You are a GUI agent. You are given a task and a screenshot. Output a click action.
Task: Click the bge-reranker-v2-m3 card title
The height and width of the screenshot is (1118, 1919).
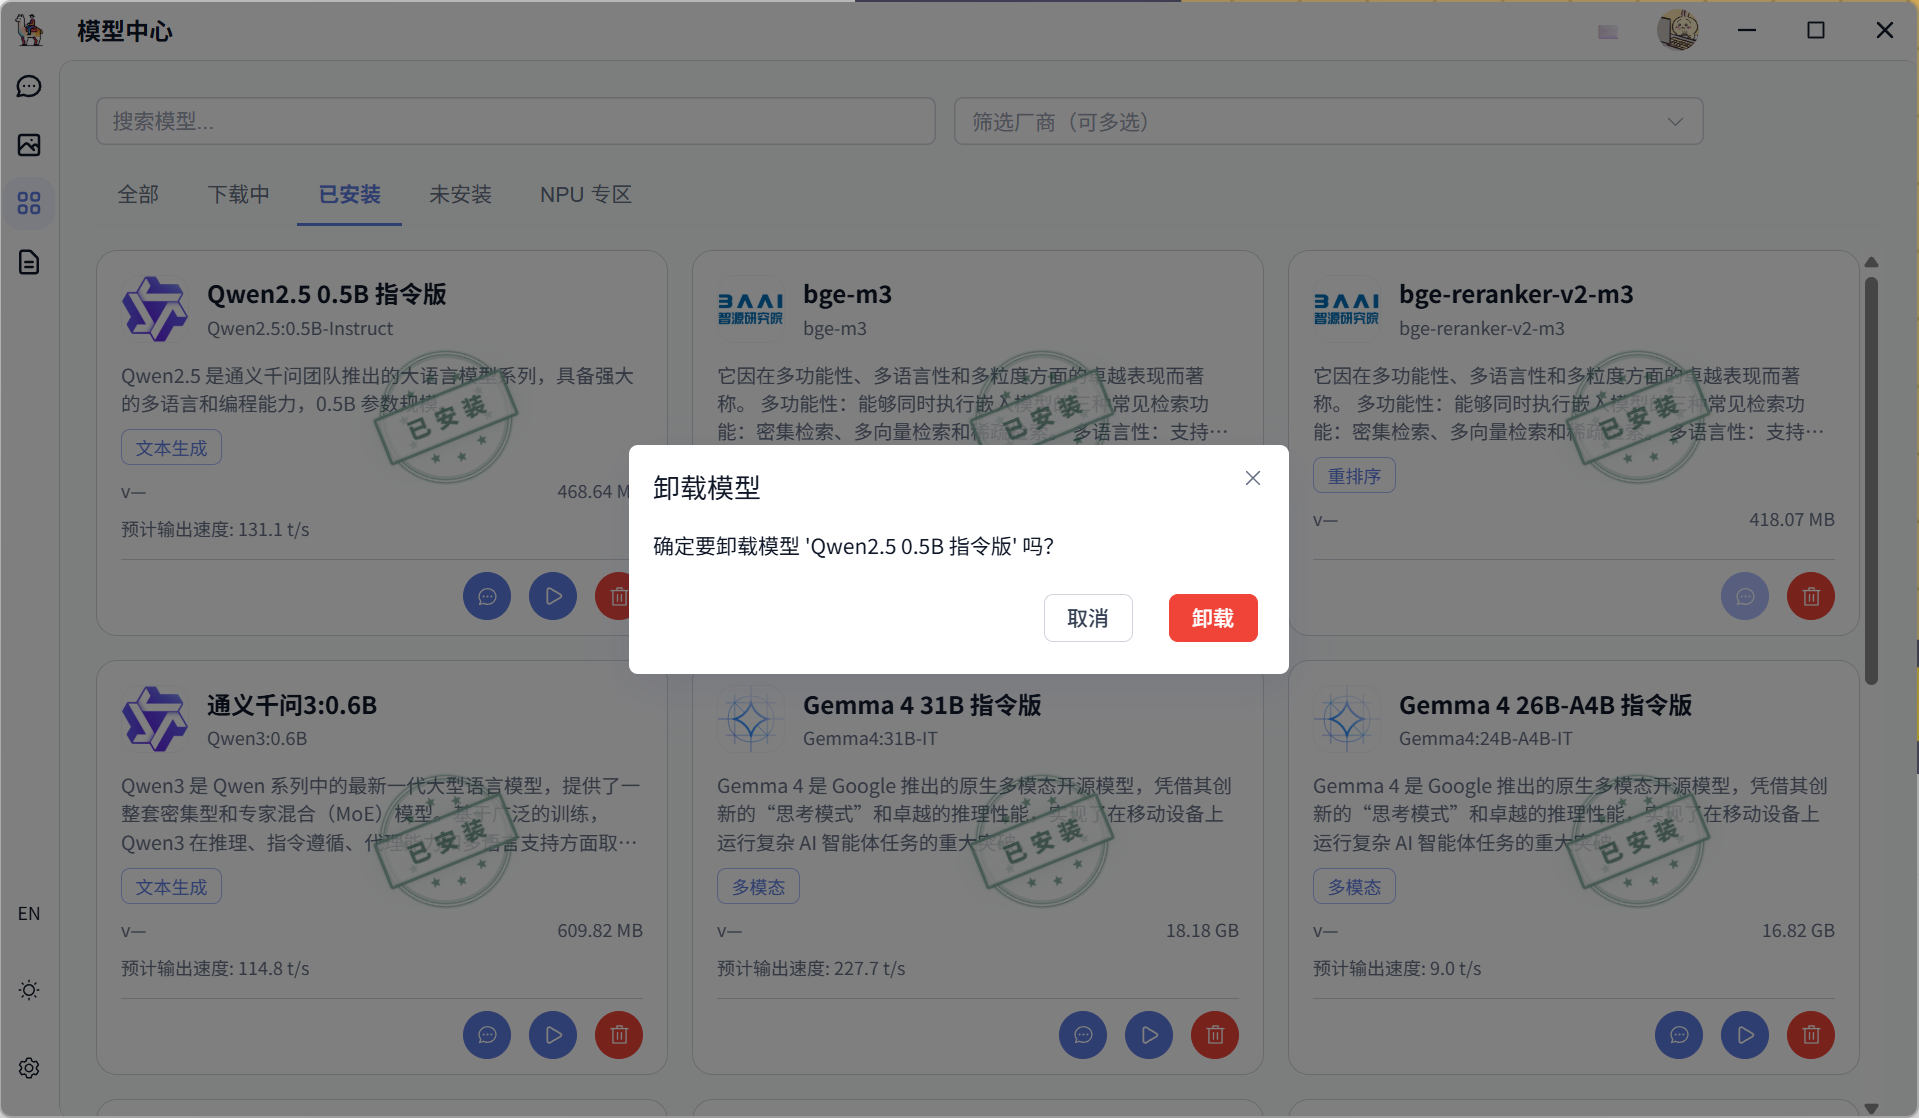tap(1516, 294)
